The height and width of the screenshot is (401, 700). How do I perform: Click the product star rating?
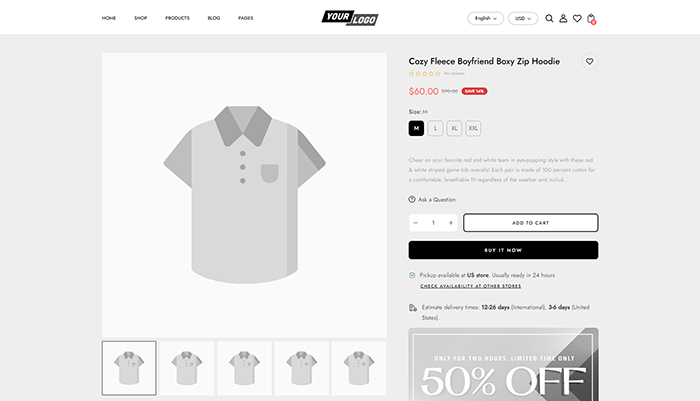coord(424,73)
